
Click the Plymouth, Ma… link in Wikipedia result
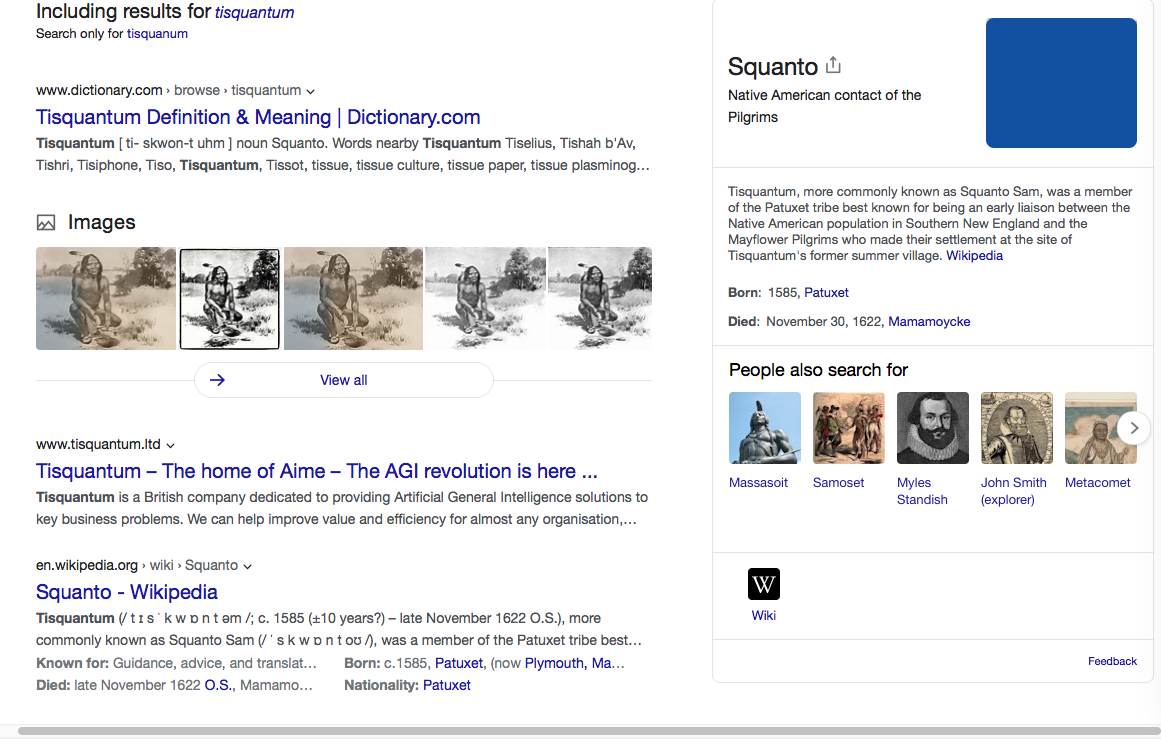[x=575, y=663]
